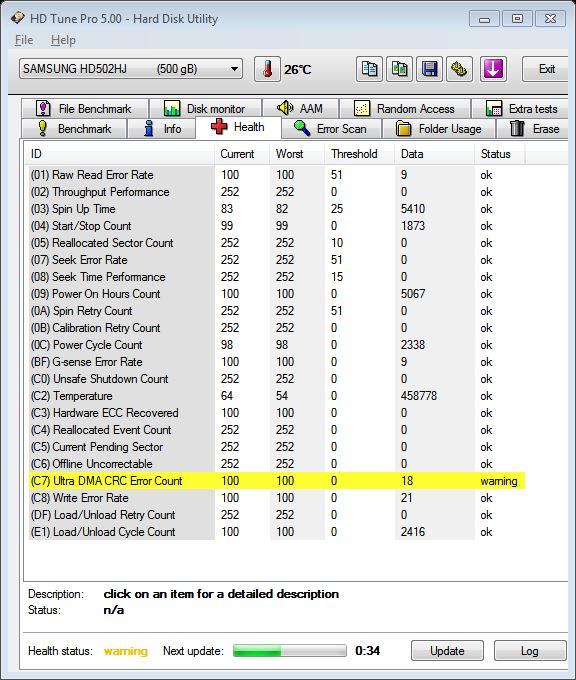Click the thermometer temperature icon
Image resolution: width=576 pixels, height=680 pixels.
coord(268,69)
